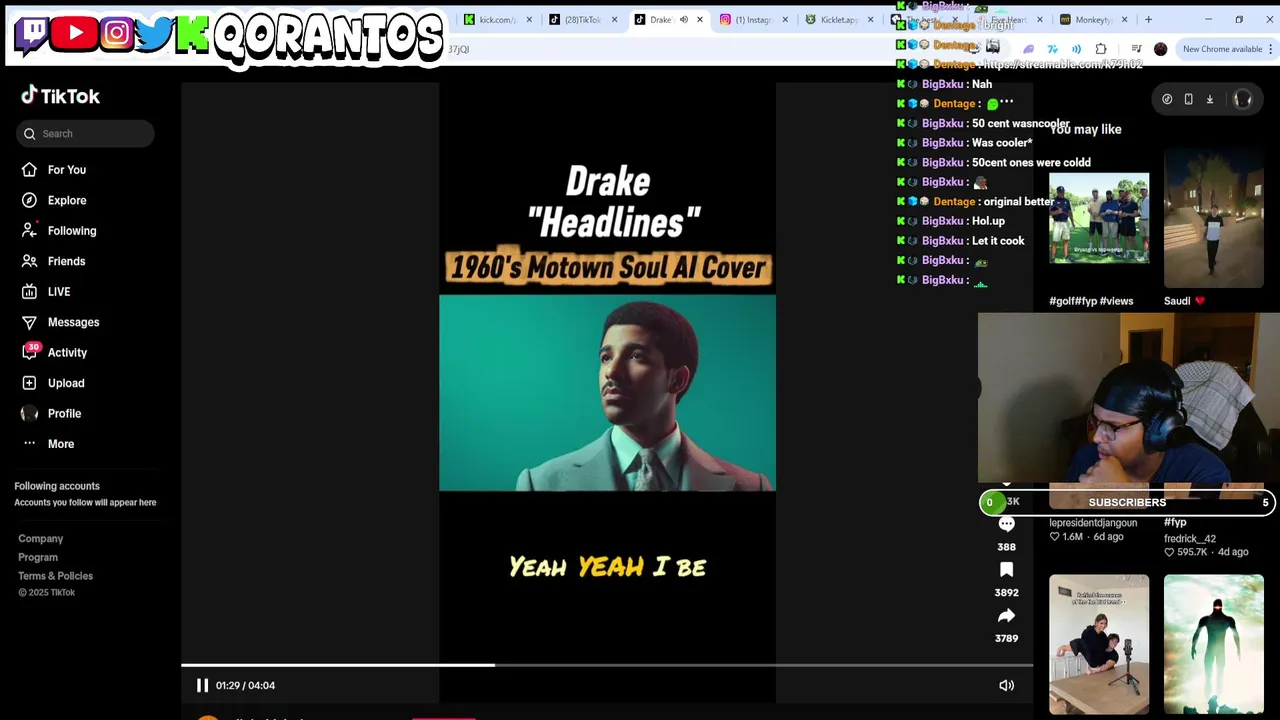Click the download desktop app icon
Image resolution: width=1280 pixels, height=720 pixels.
click(x=1209, y=99)
